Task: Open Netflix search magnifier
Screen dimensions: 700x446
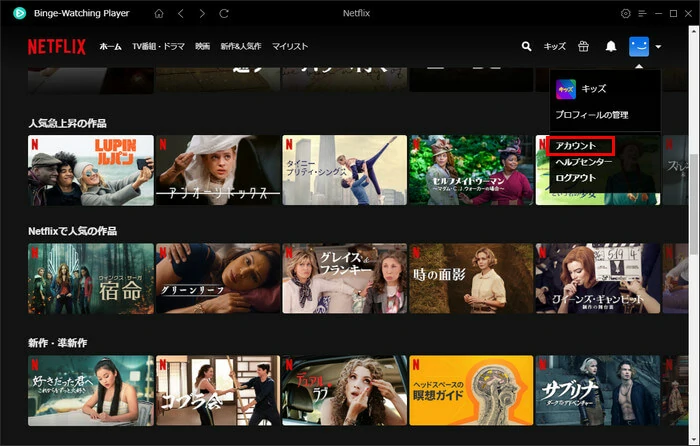Action: tap(527, 46)
